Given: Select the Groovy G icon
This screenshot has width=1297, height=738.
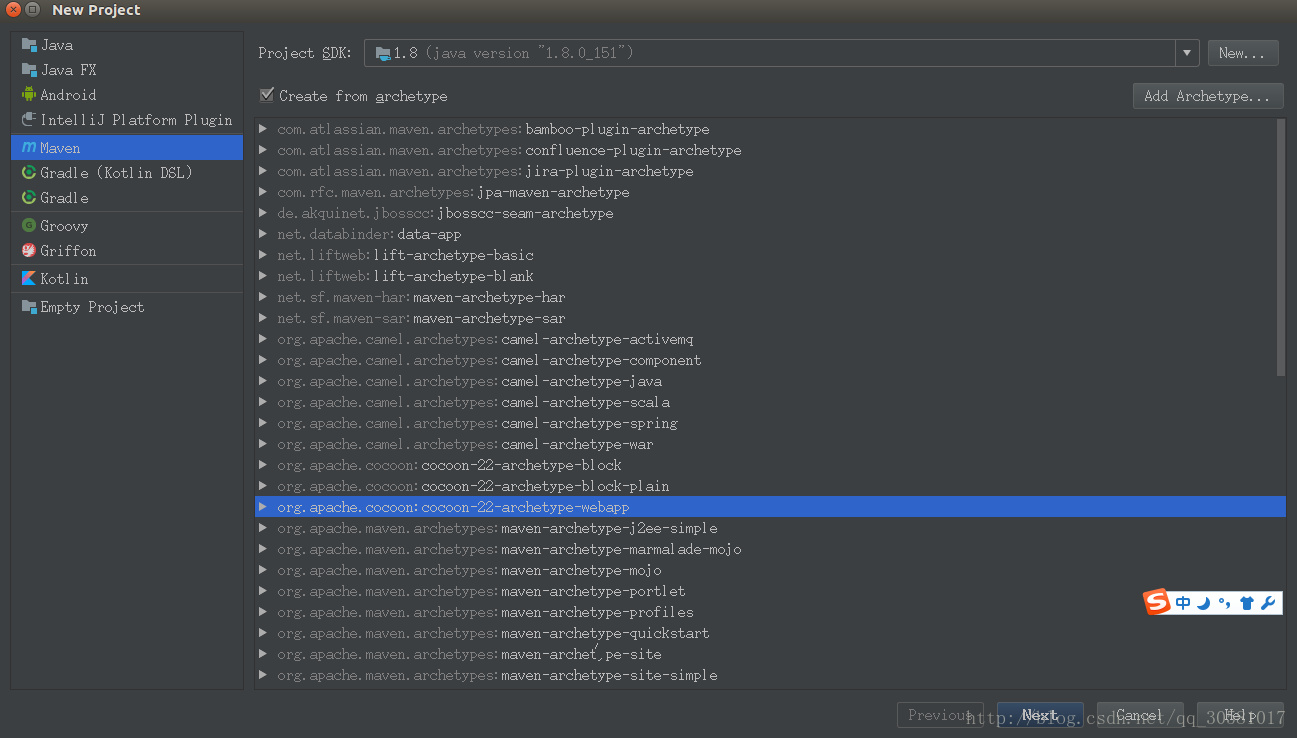Looking at the screenshot, I should 29,226.
